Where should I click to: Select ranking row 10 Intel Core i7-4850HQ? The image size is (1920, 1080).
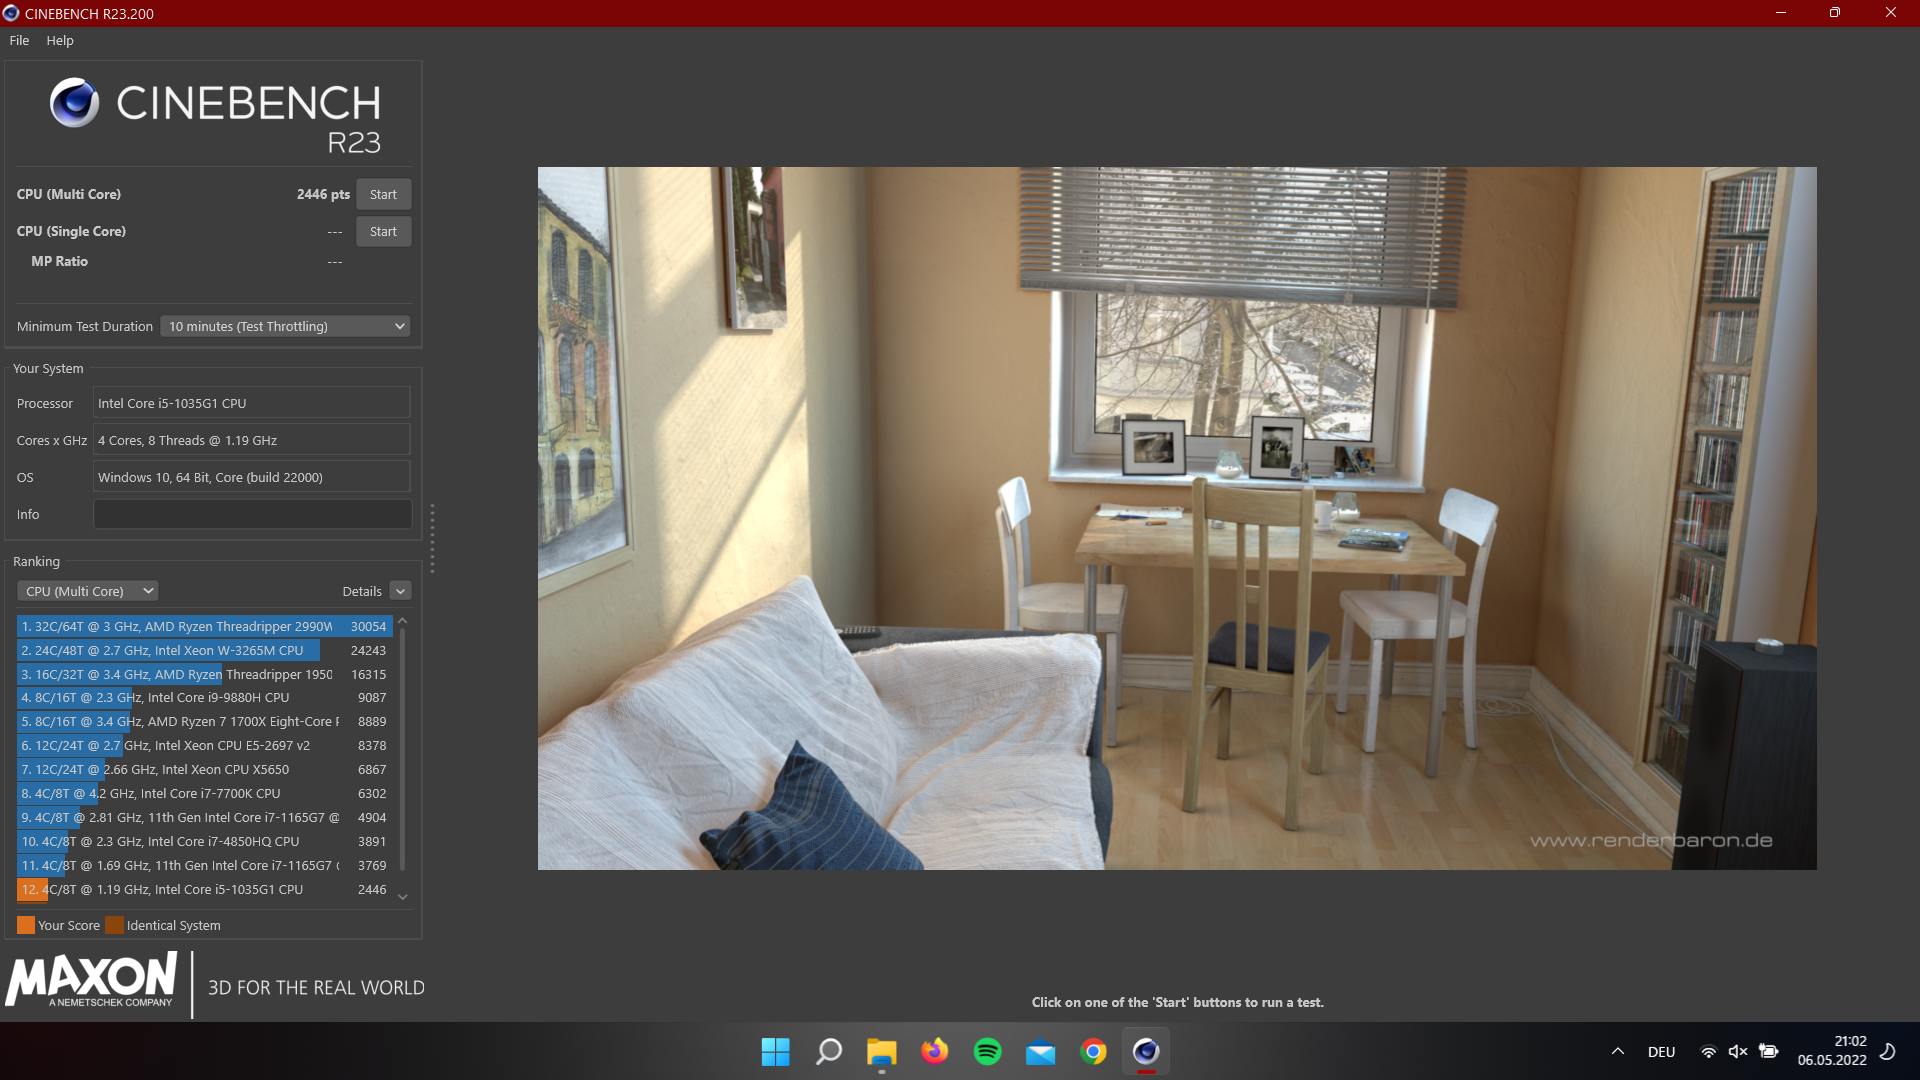204,841
